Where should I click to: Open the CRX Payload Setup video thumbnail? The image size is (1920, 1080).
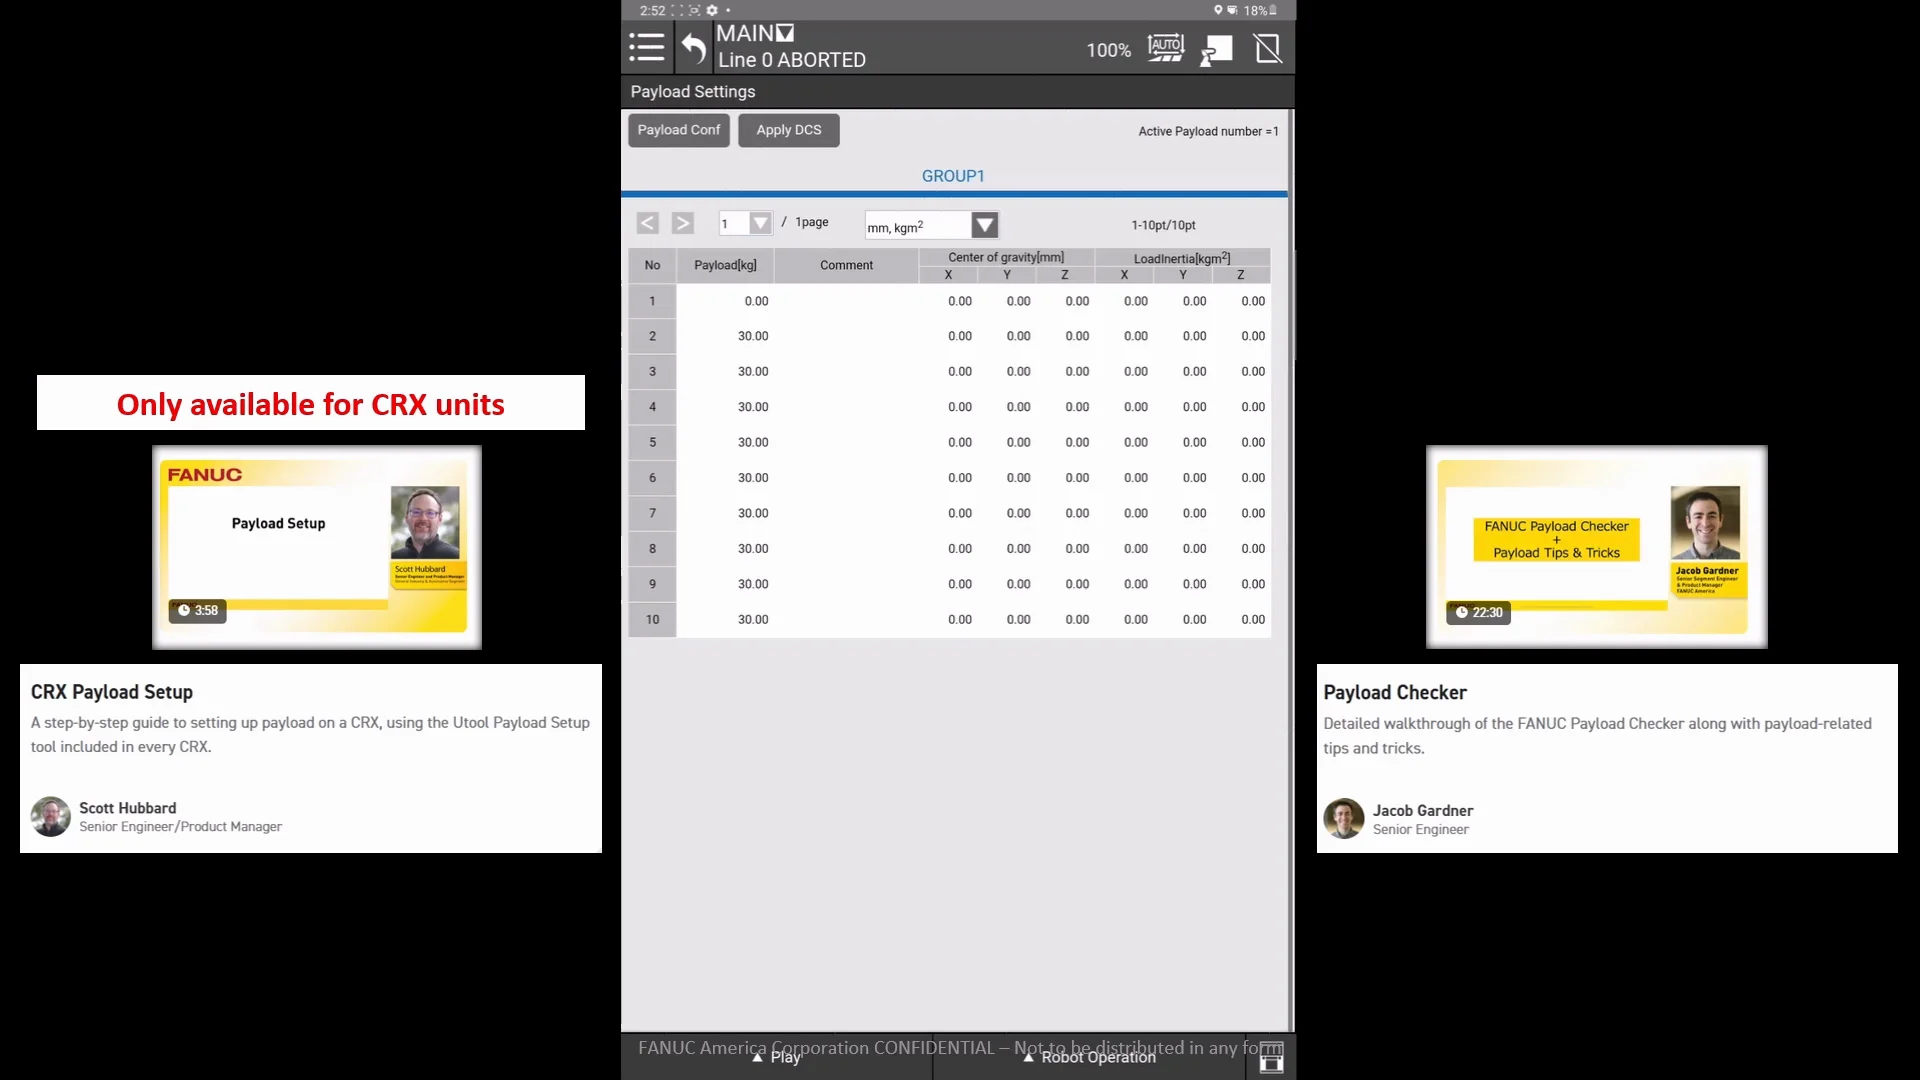click(316, 547)
